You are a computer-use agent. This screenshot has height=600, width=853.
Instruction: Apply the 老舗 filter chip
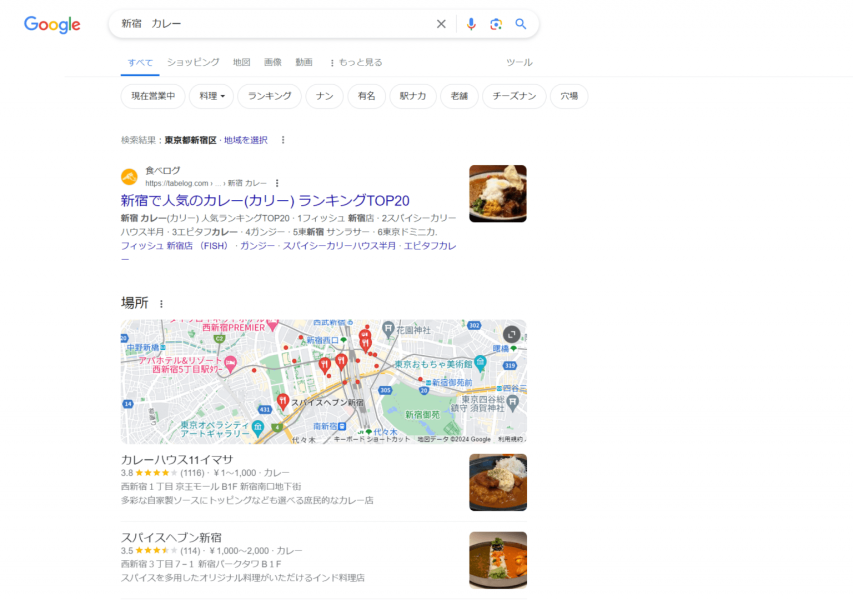click(459, 96)
